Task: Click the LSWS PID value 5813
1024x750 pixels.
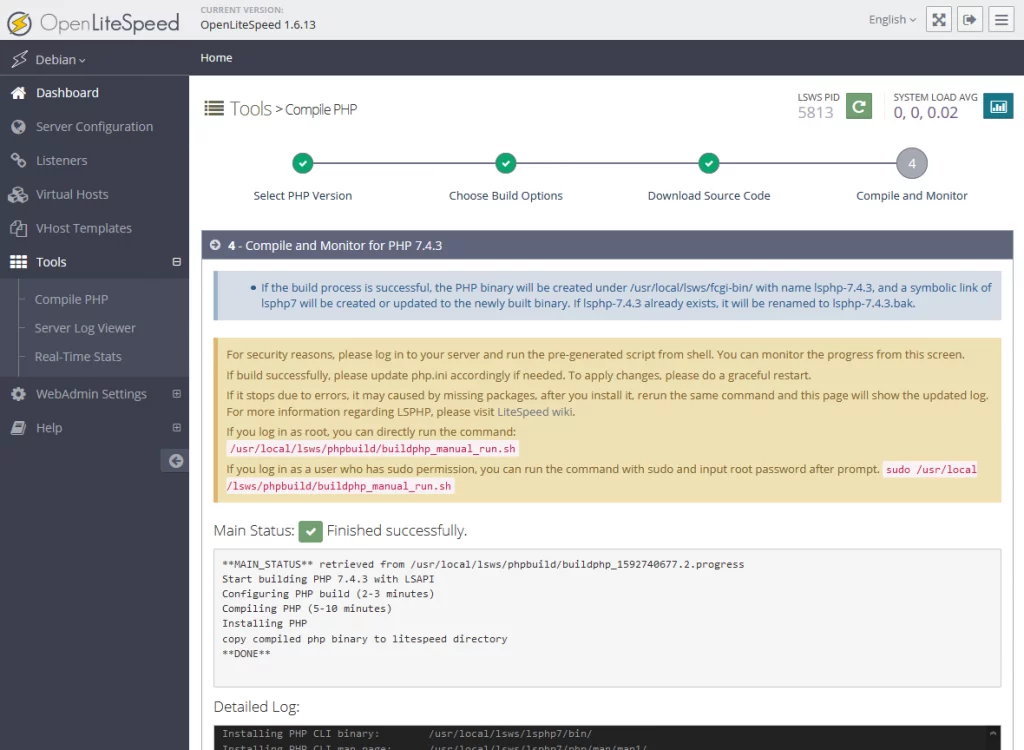Action: click(x=815, y=112)
